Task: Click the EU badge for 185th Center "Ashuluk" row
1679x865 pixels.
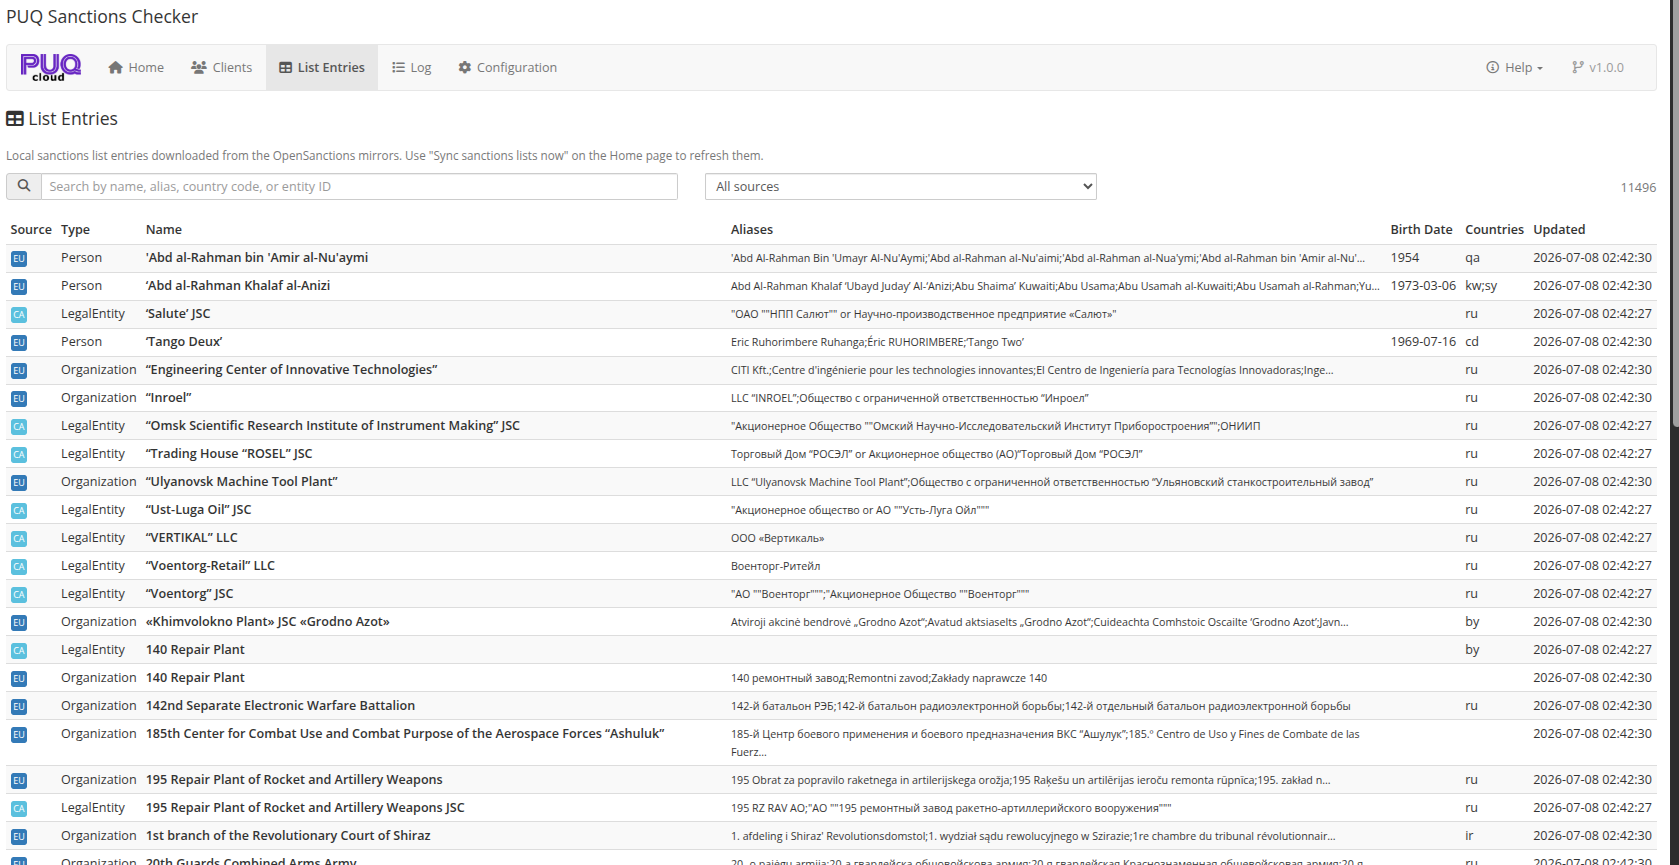Action: pos(19,734)
